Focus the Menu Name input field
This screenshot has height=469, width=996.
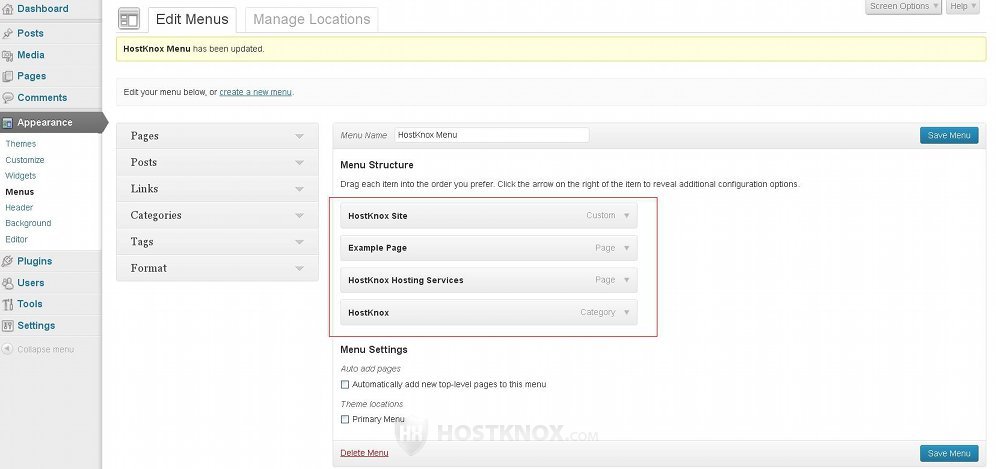[x=492, y=135]
